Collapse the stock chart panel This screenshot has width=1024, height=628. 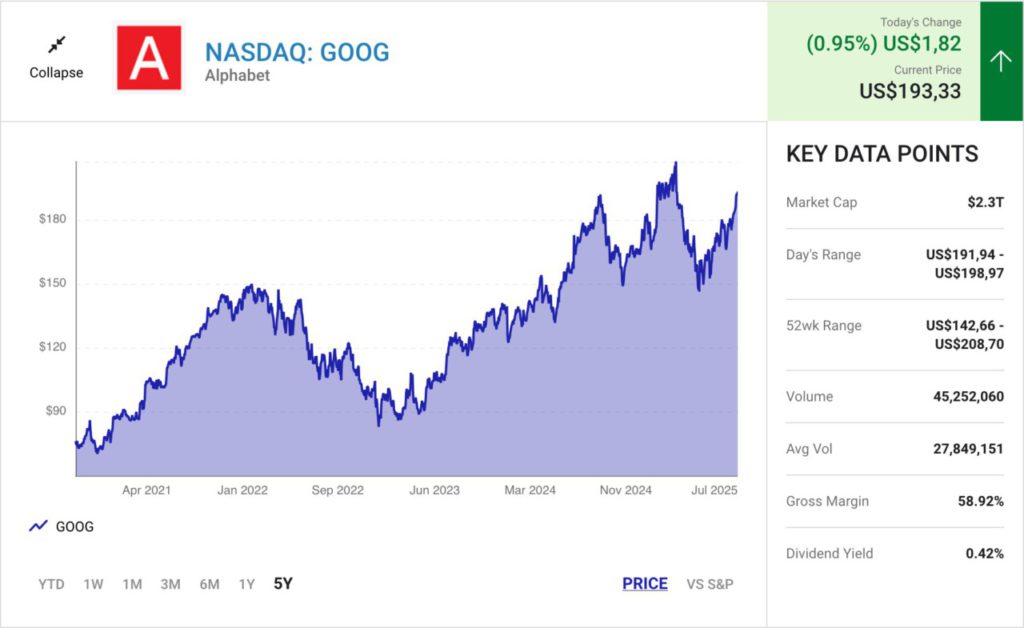56,72
